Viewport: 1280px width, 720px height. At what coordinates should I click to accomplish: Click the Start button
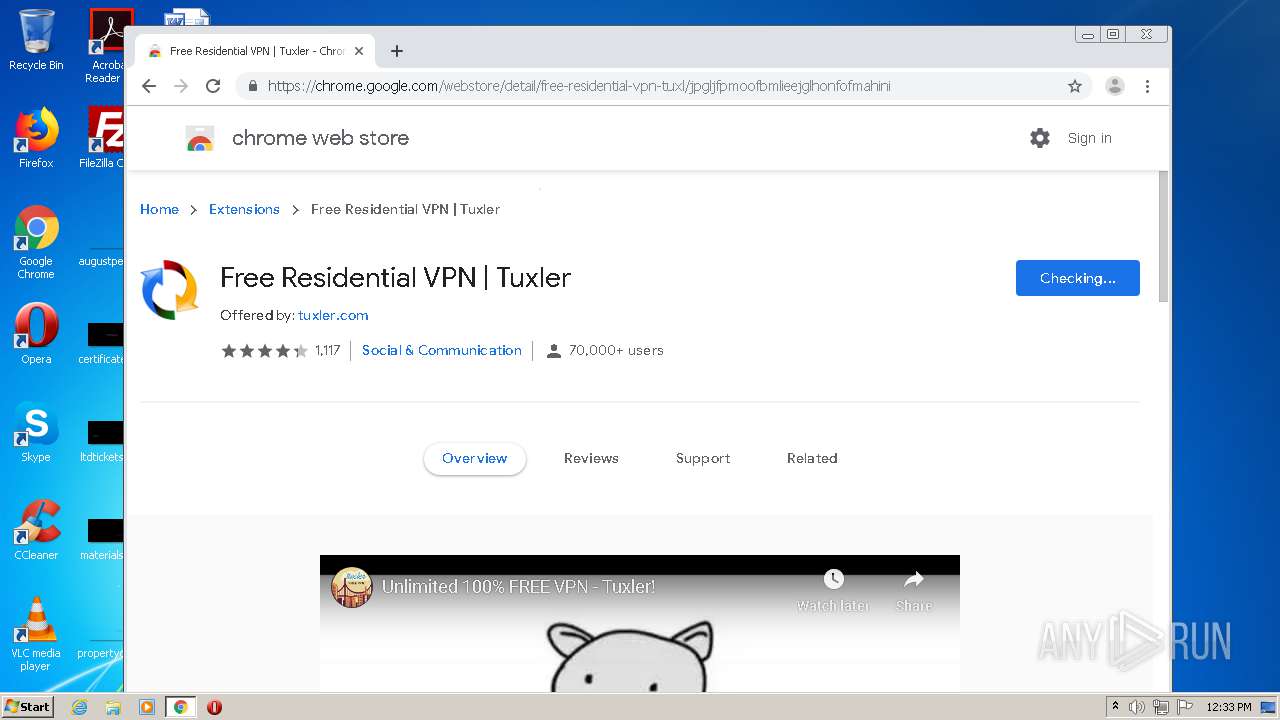pyautogui.click(x=27, y=706)
